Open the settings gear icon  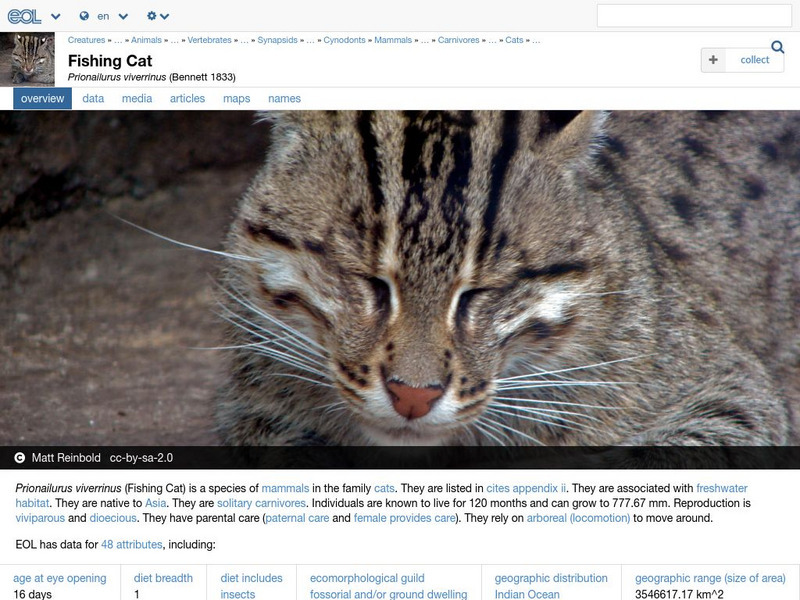152,16
